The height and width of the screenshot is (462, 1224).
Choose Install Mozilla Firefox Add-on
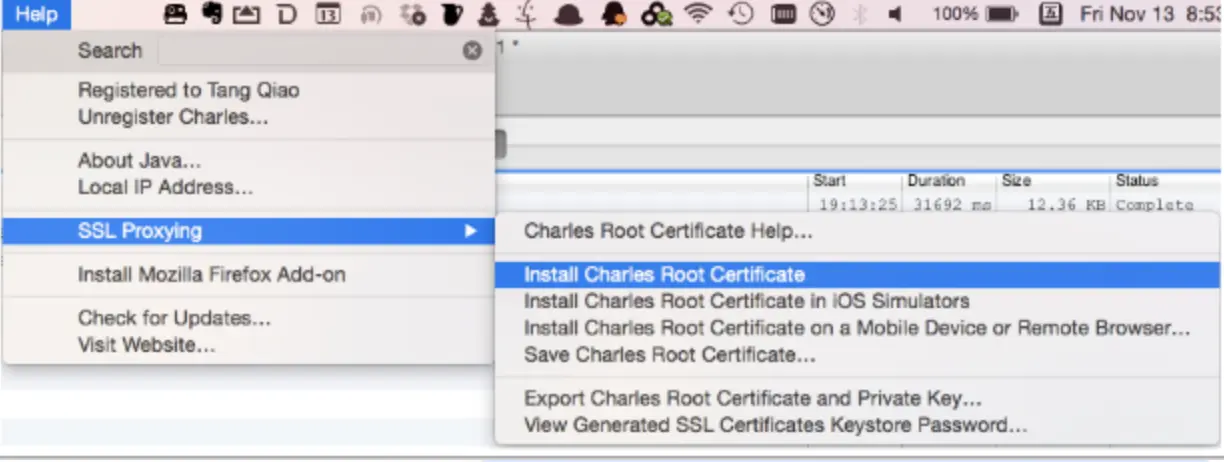(x=212, y=274)
